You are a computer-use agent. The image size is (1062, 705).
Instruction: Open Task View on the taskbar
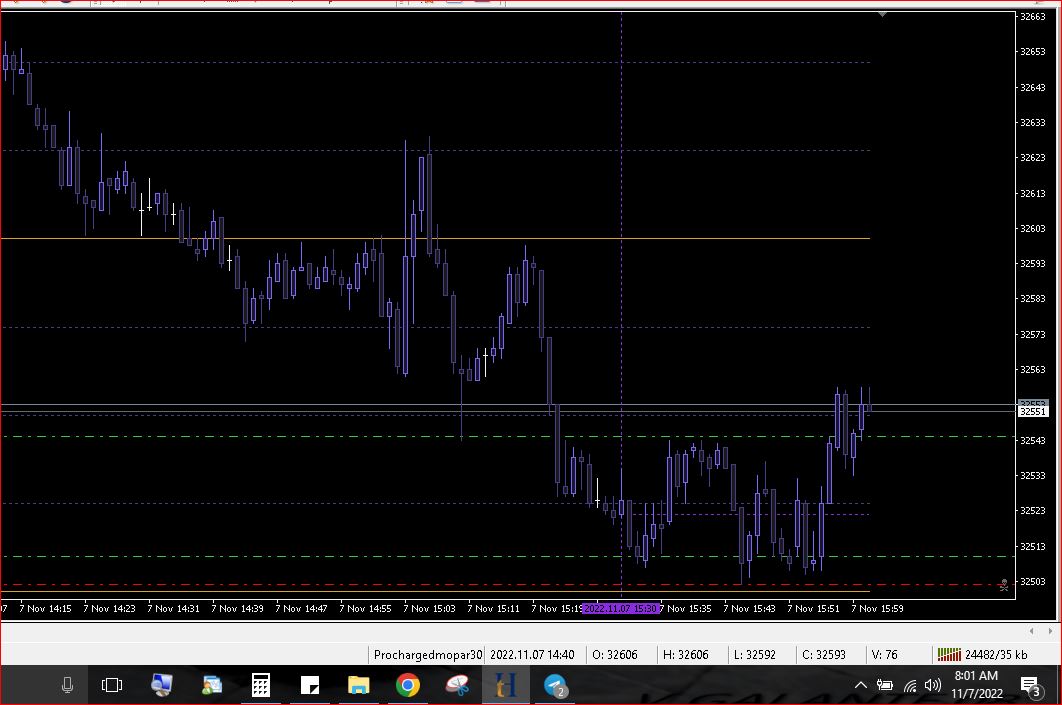point(112,685)
